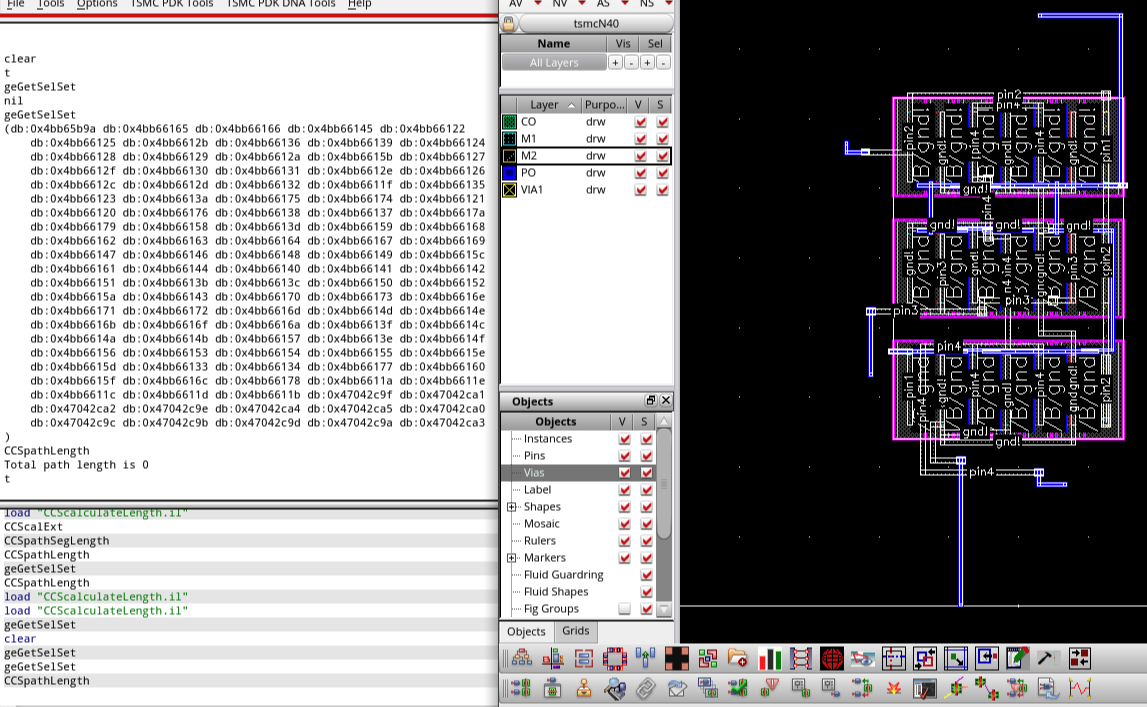The image size is (1147, 707).
Task: Click the CO layer green color swatch
Action: [509, 121]
